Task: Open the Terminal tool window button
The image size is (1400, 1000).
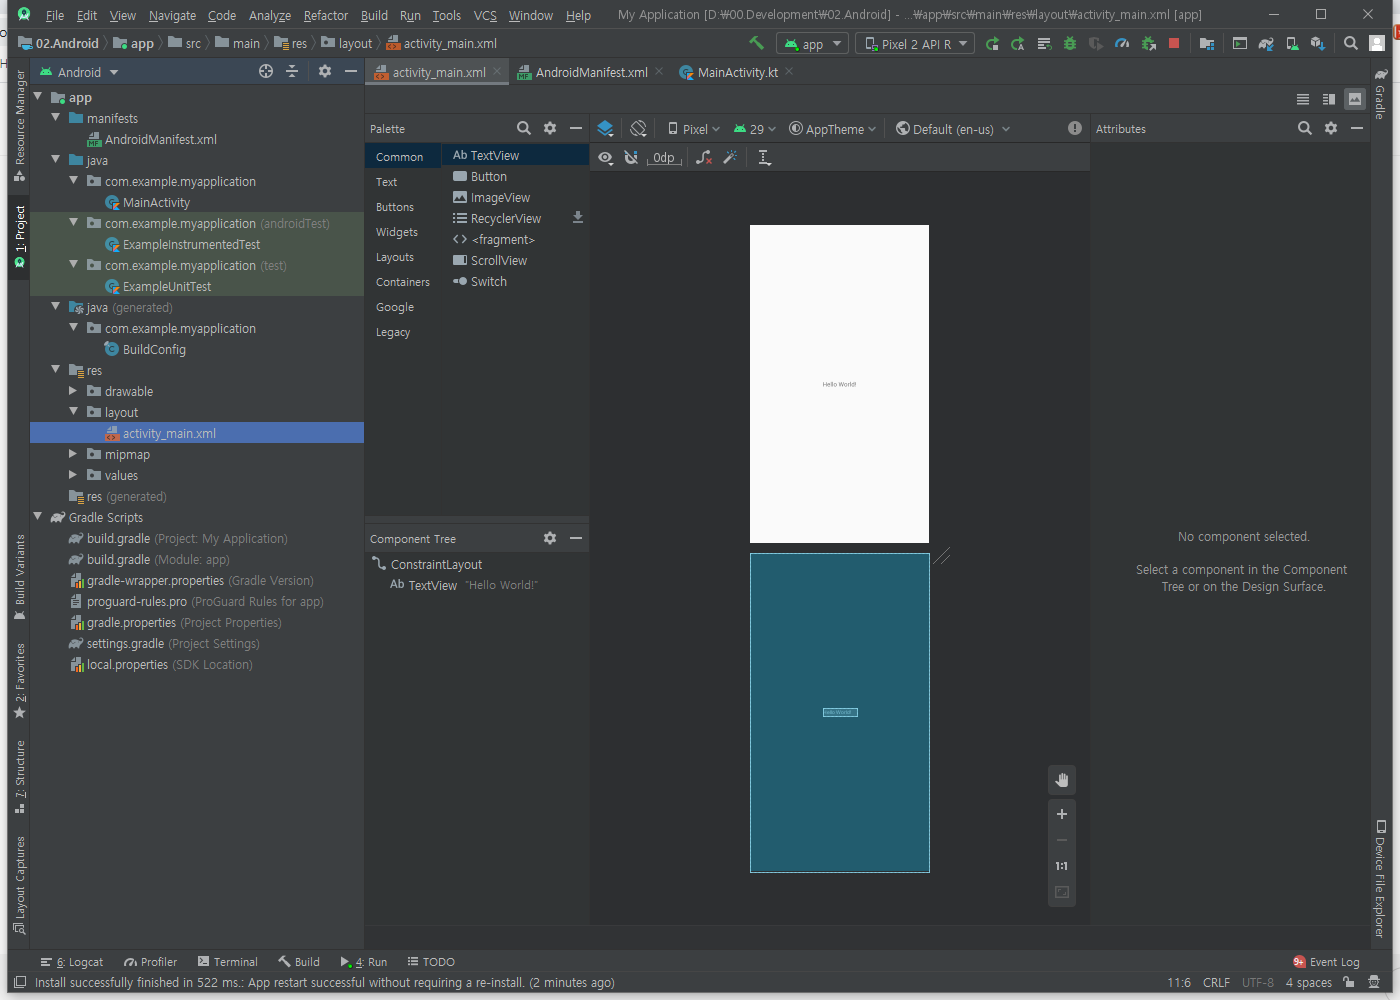Action: coord(228,962)
